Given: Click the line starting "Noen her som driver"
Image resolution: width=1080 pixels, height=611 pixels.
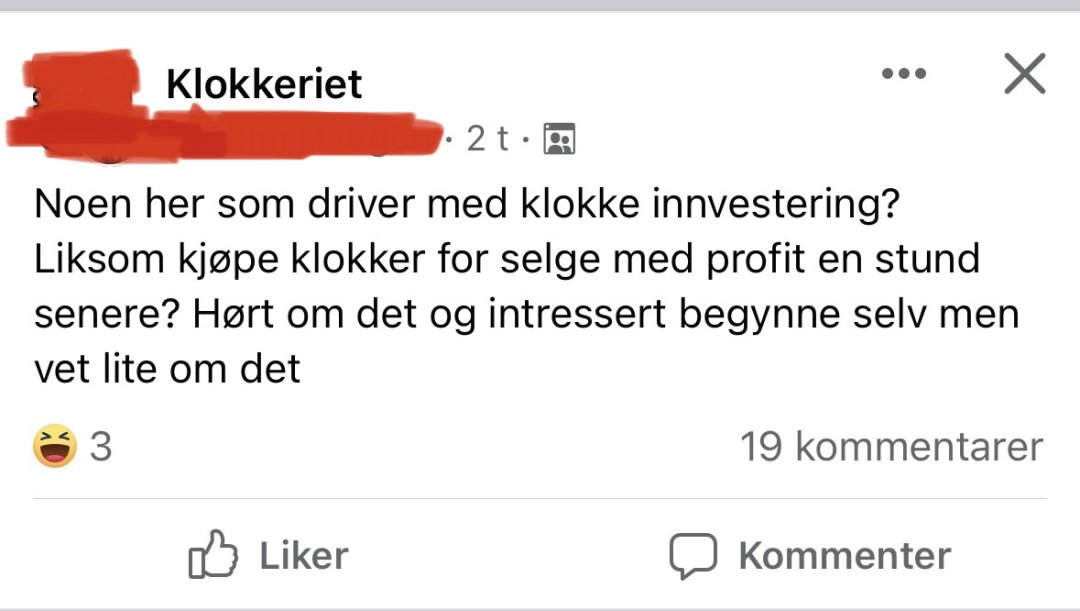Looking at the screenshot, I should click(464, 206).
